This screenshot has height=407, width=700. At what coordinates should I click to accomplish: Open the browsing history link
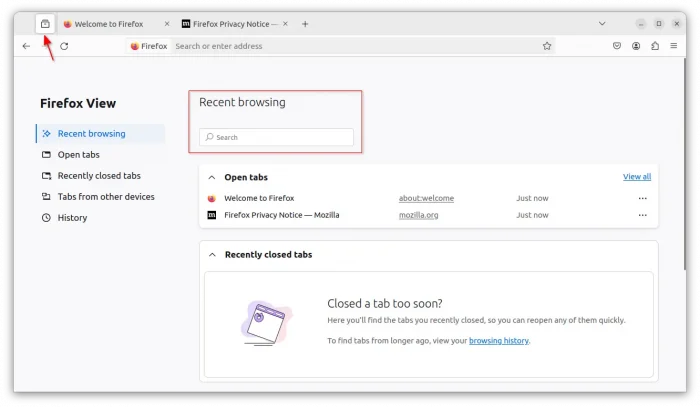click(498, 341)
